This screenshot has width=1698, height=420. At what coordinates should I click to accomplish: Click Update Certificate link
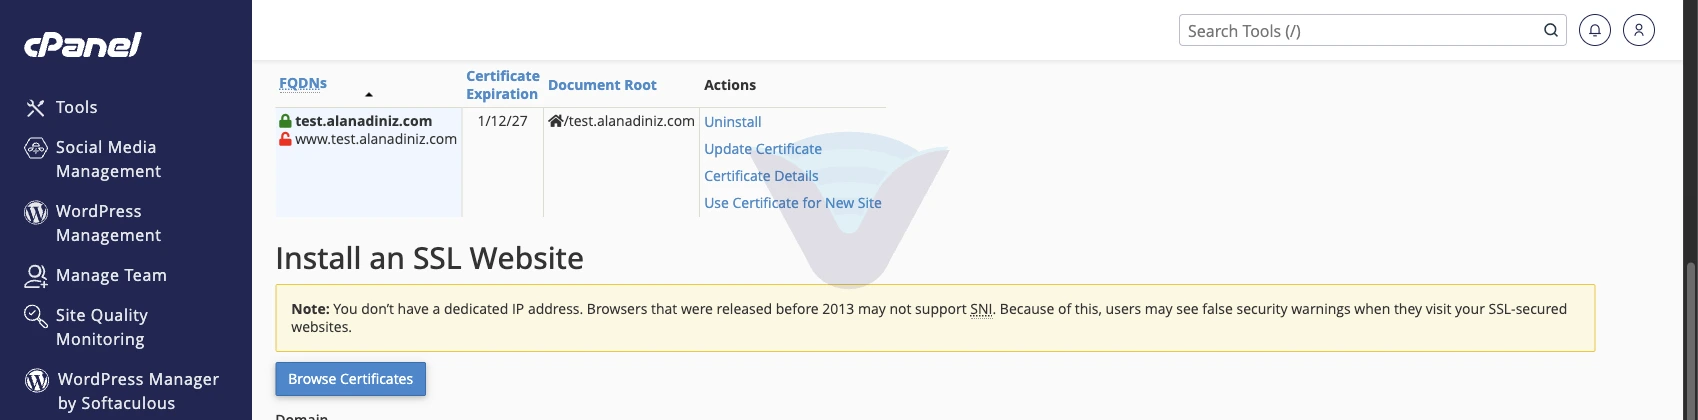click(x=763, y=149)
